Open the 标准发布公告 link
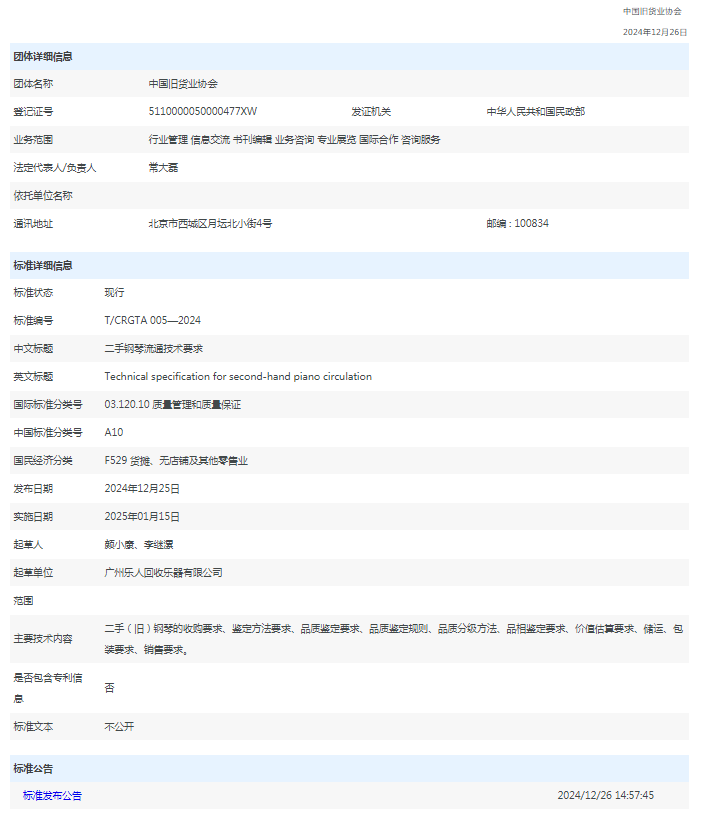The height and width of the screenshot is (823, 701). (x=52, y=796)
